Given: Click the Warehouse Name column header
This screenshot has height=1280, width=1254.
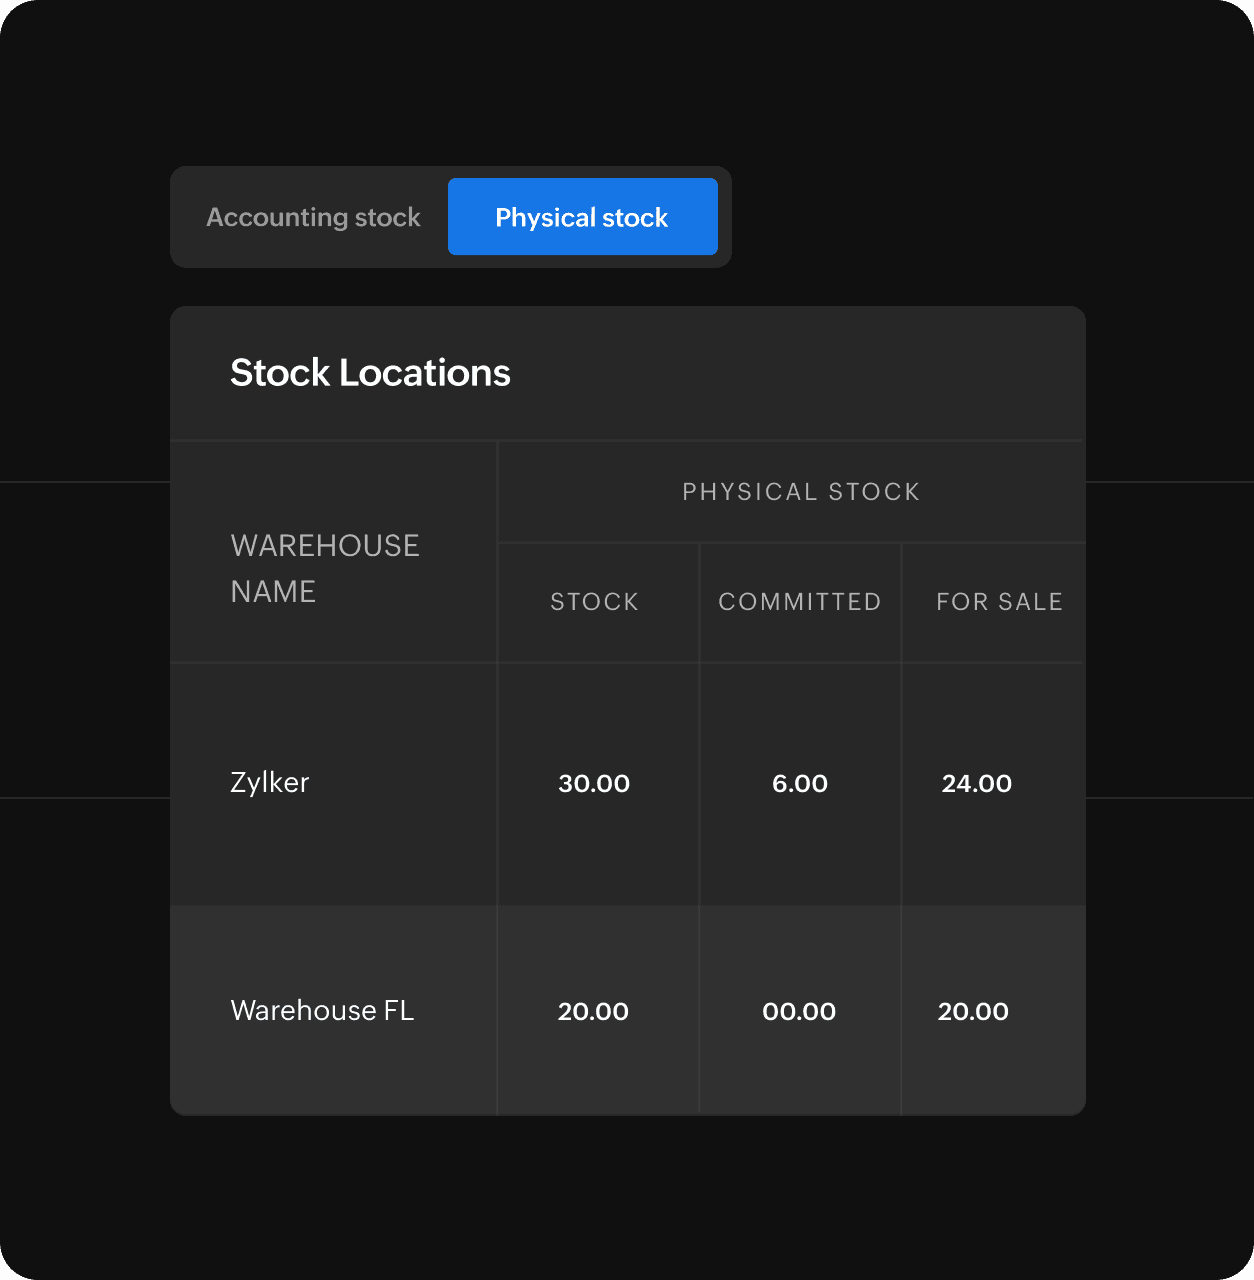Looking at the screenshot, I should coord(325,568).
